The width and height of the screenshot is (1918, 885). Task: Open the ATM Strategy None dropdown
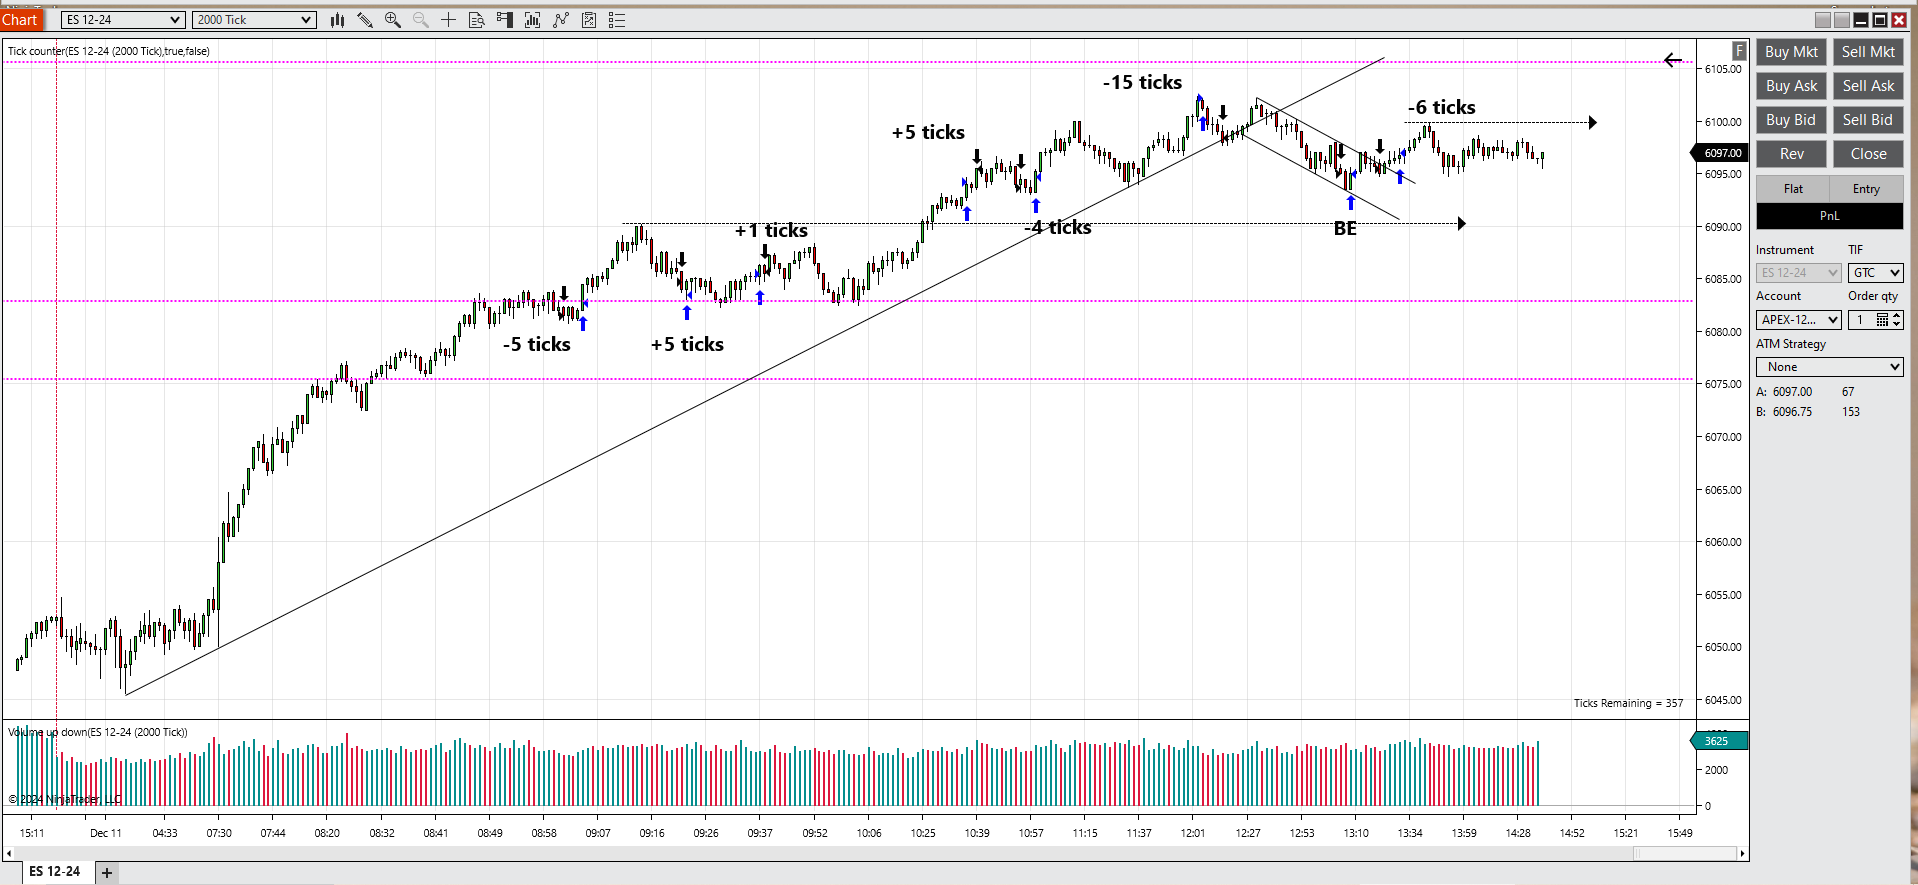click(x=1829, y=367)
